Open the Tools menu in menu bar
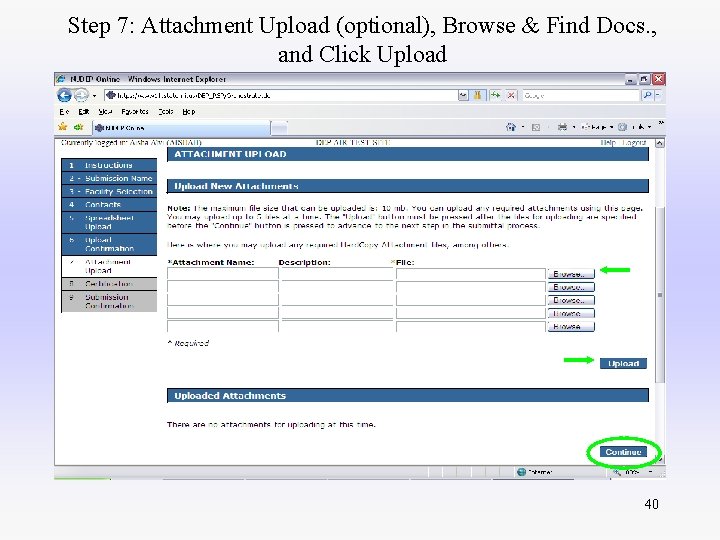This screenshot has height=540, width=720. (166, 112)
